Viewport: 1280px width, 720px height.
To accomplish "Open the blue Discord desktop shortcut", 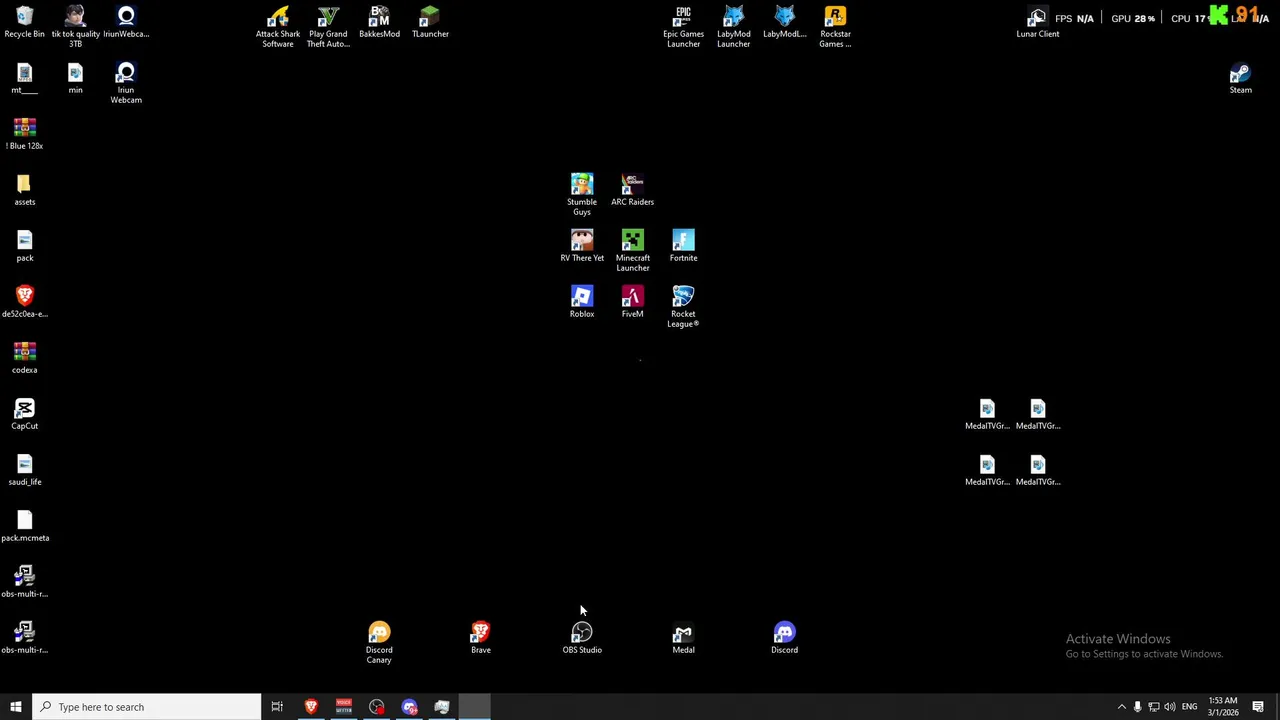I will 784,638.
